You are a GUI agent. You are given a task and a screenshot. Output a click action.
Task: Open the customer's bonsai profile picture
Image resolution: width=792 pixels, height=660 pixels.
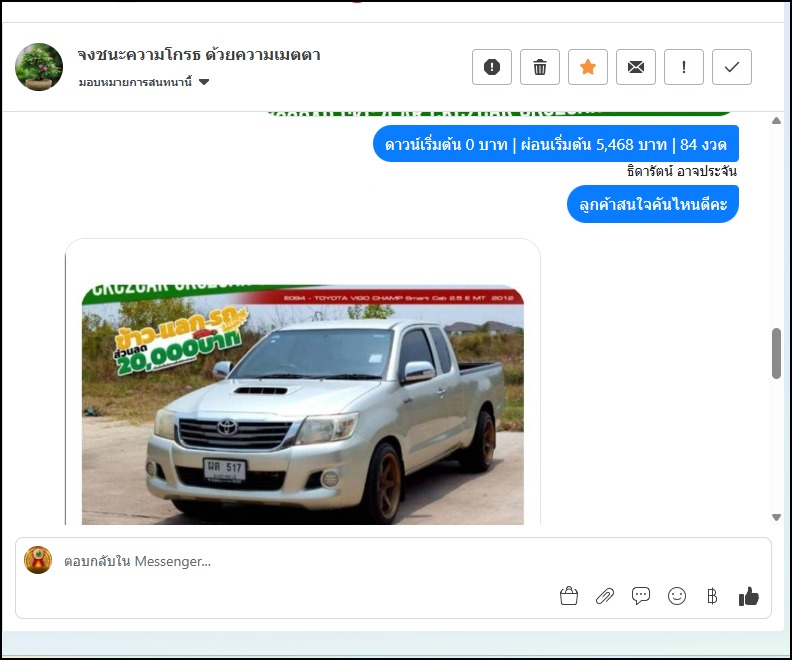(39, 67)
